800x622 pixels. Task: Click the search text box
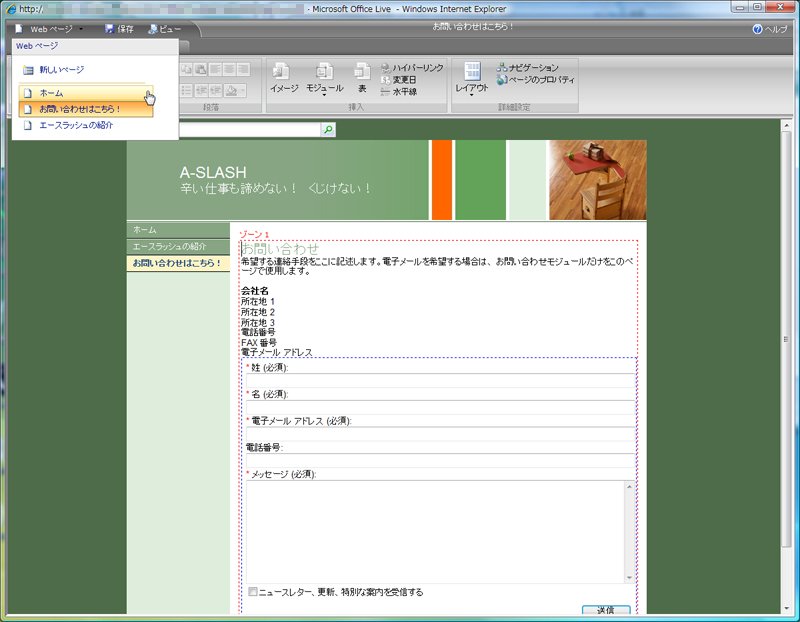[250, 130]
